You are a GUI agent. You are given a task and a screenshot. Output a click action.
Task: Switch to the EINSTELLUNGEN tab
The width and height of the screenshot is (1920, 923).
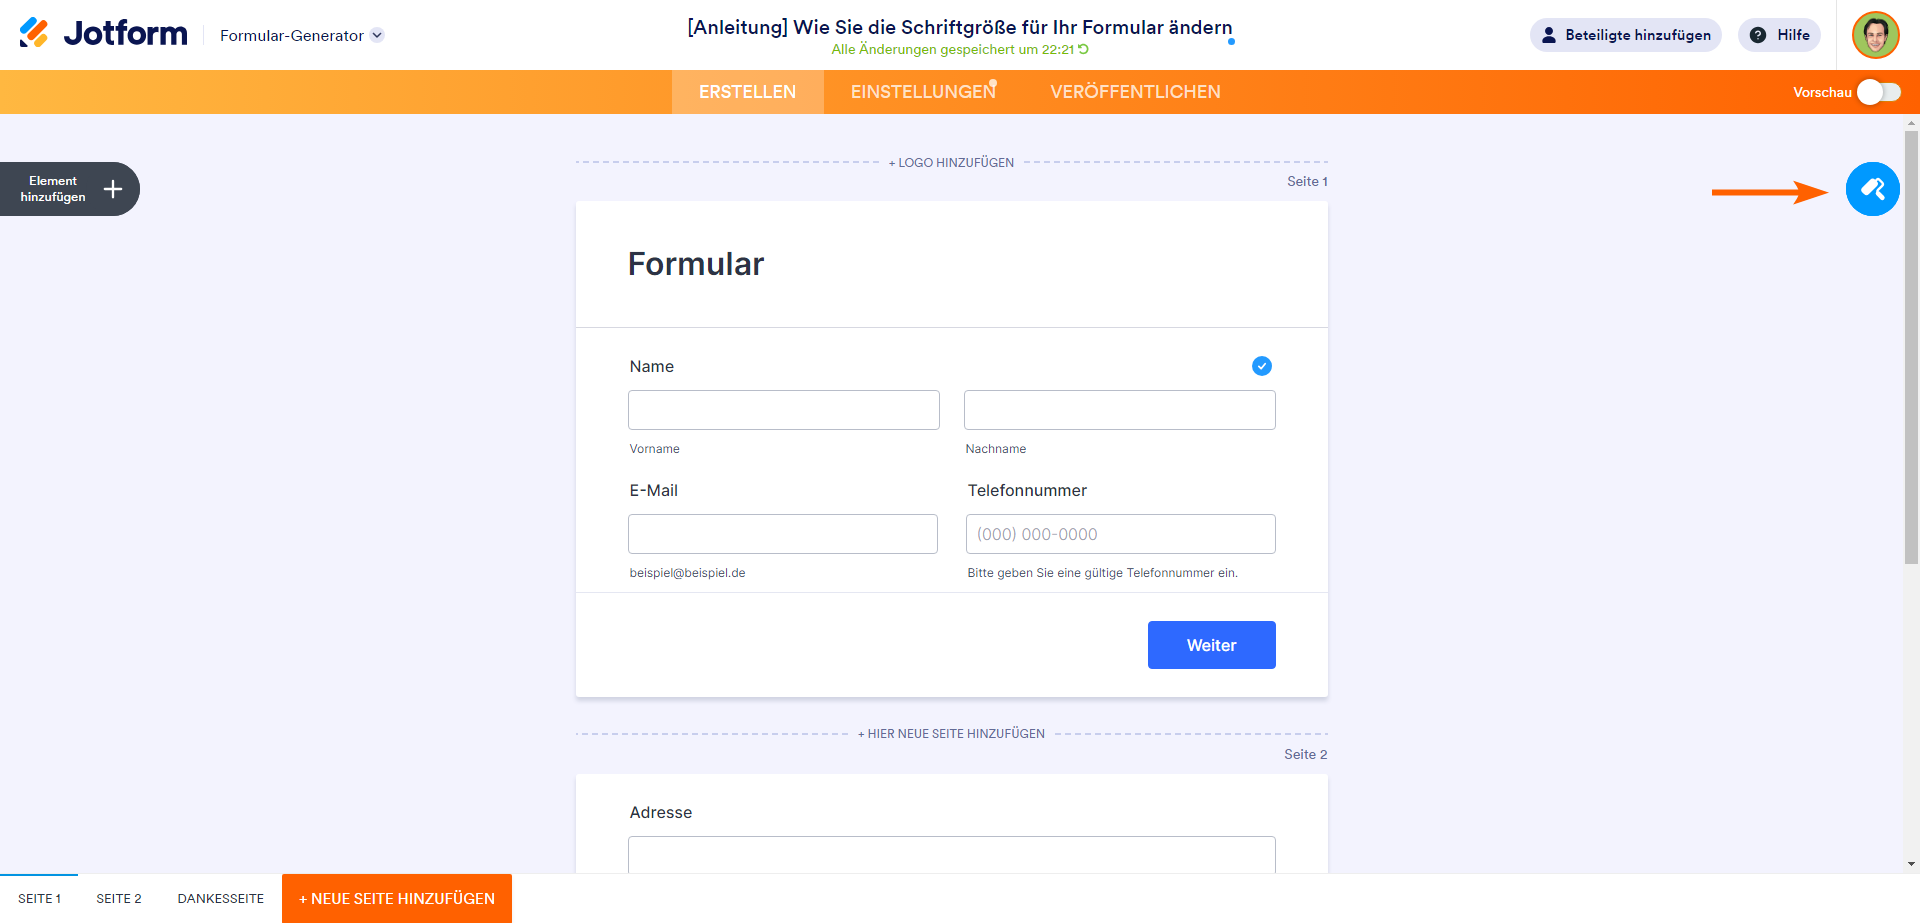[923, 92]
